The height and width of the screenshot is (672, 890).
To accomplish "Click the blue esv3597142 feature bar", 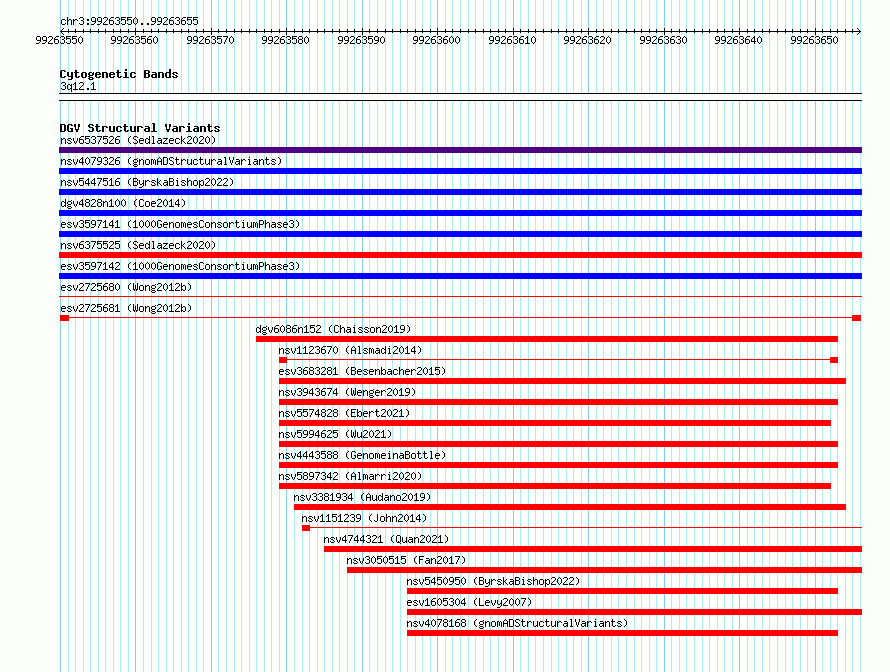I will (460, 276).
